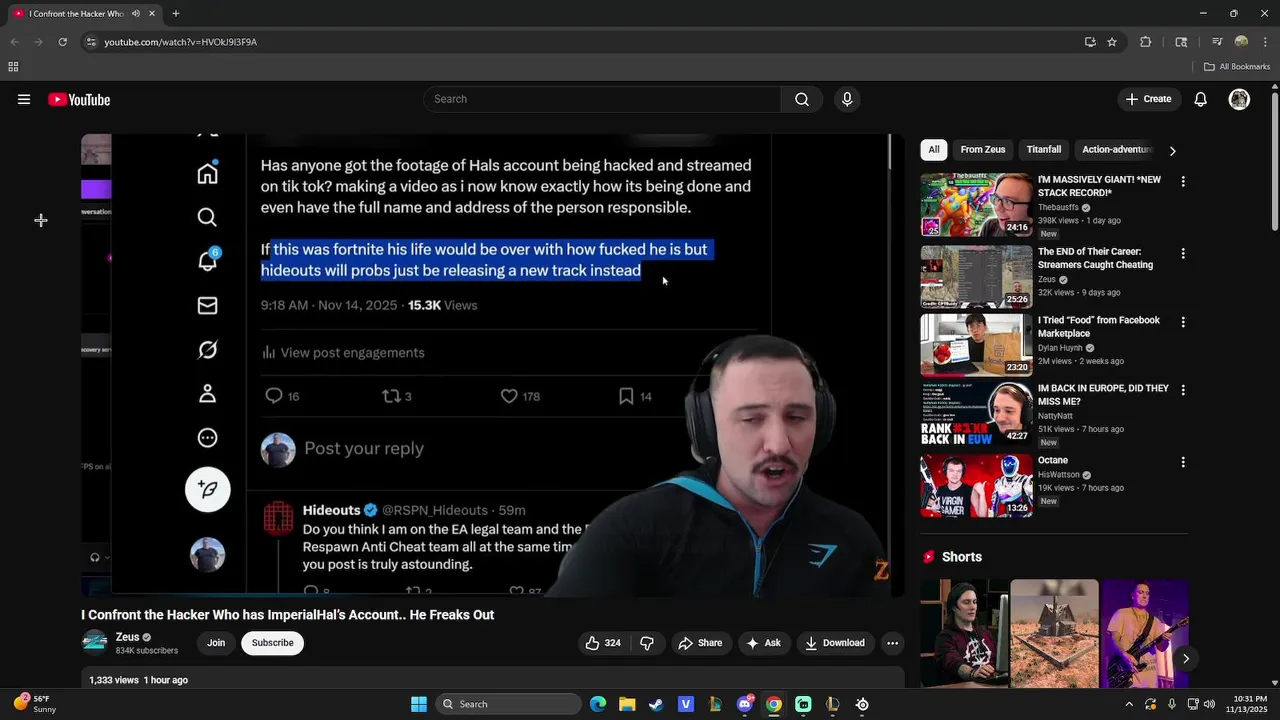Open File Explorer from the taskbar
1280x720 pixels.
point(627,704)
